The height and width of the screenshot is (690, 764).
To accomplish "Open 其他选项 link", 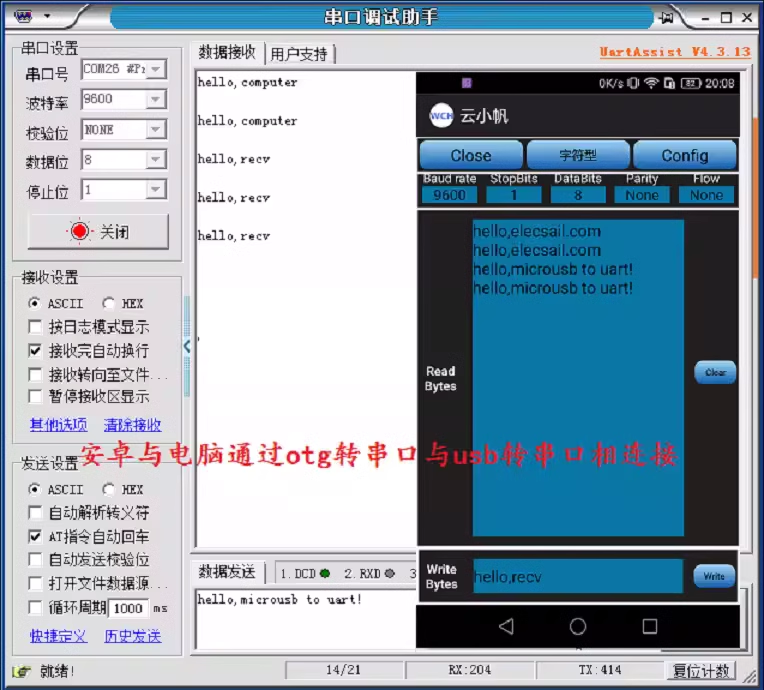I will tap(58, 425).
